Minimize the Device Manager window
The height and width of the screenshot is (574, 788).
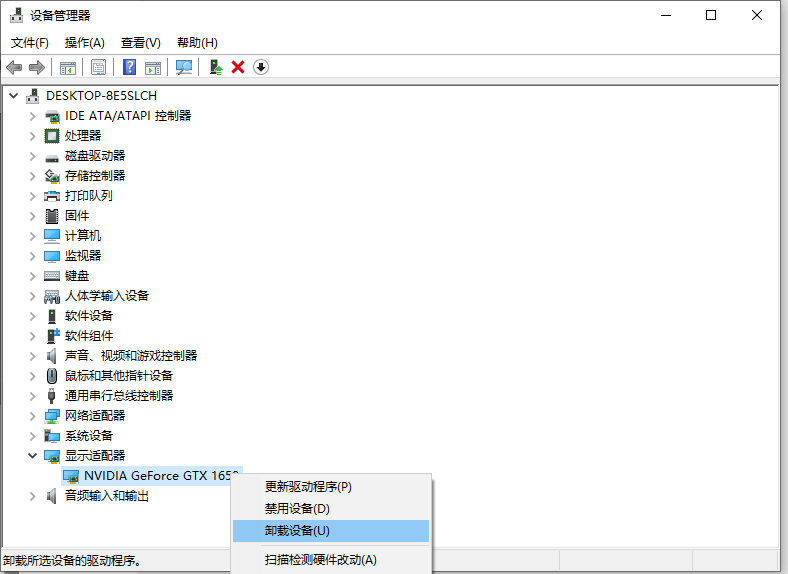tap(666, 15)
